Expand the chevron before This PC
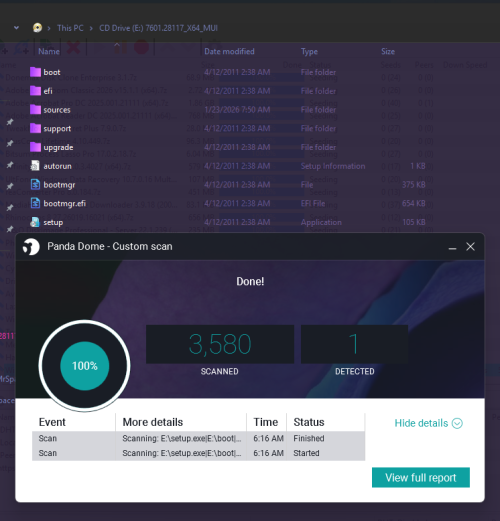Screen dimensions: 500x521 click(x=49, y=28)
